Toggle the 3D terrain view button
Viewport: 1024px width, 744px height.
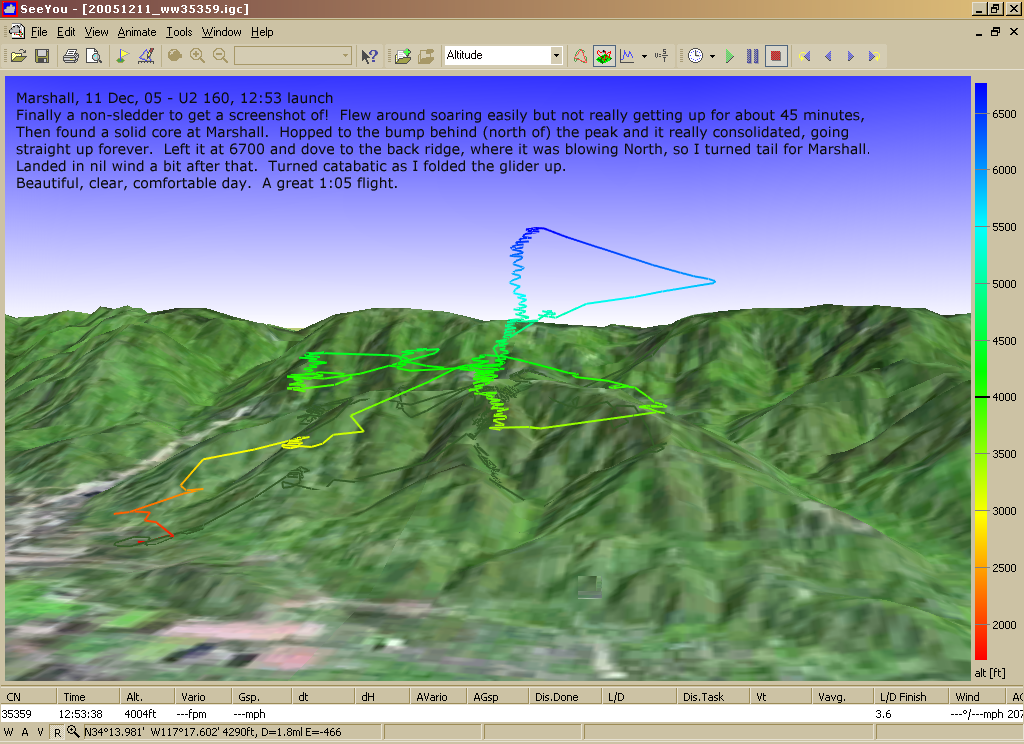pyautogui.click(x=604, y=56)
